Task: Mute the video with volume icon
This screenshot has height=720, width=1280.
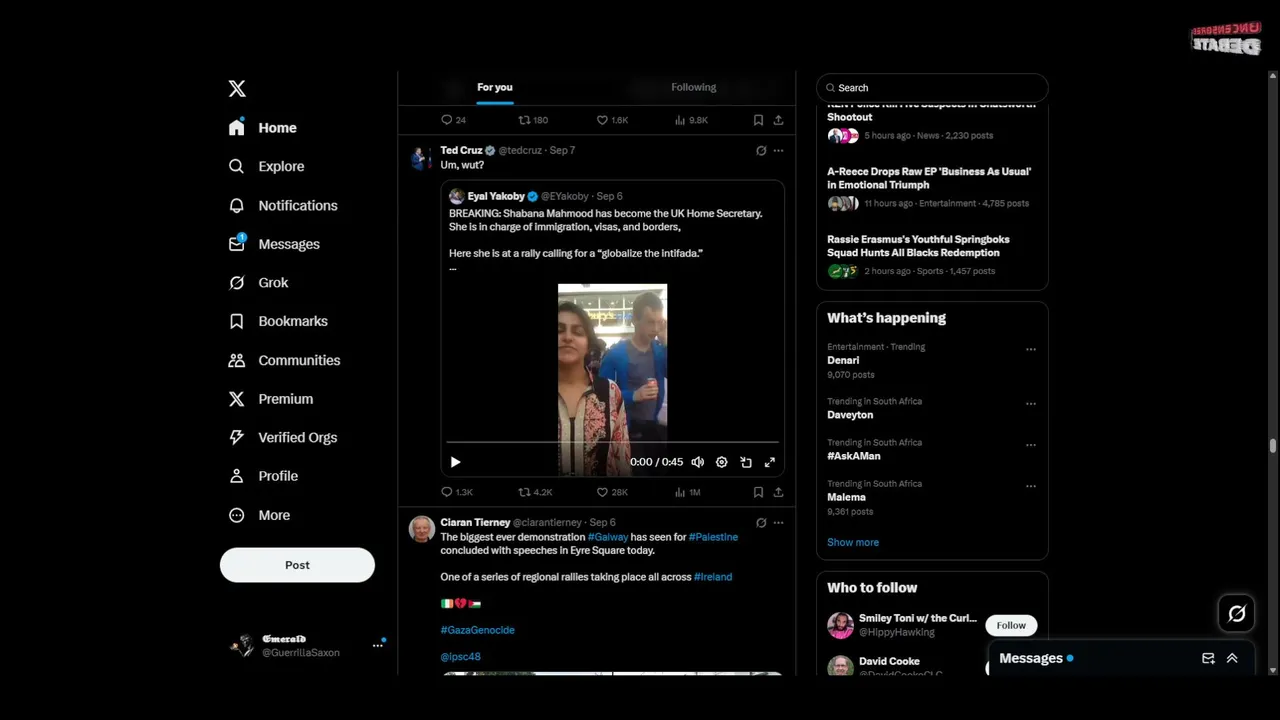Action: coord(697,462)
